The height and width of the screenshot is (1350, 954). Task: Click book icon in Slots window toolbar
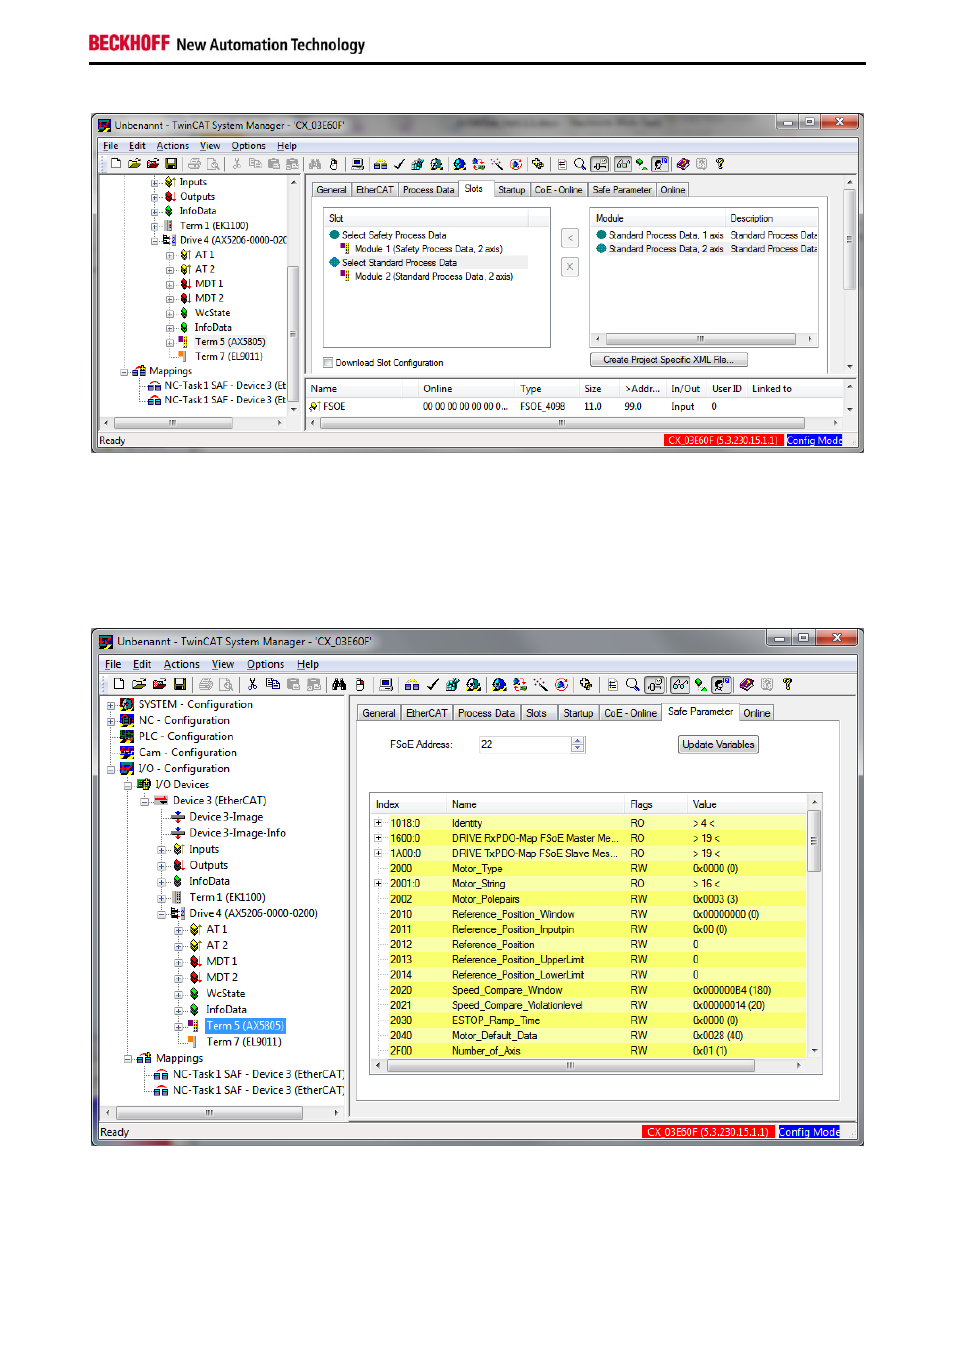click(x=682, y=164)
